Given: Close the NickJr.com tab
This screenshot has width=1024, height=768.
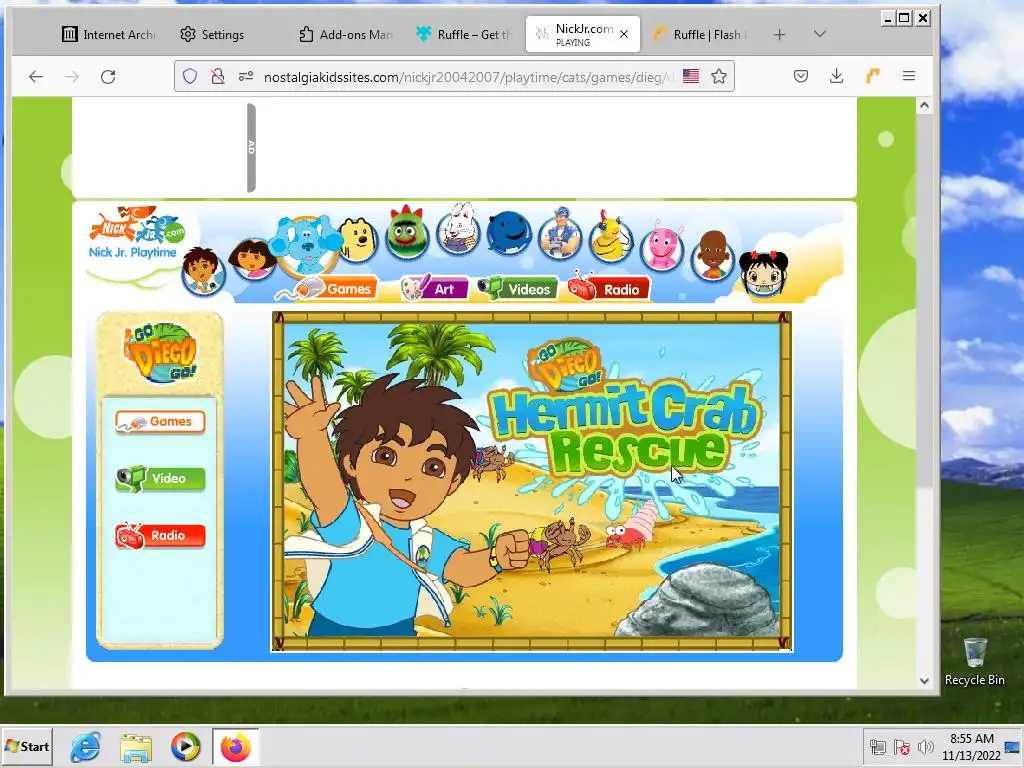Looking at the screenshot, I should [624, 34].
